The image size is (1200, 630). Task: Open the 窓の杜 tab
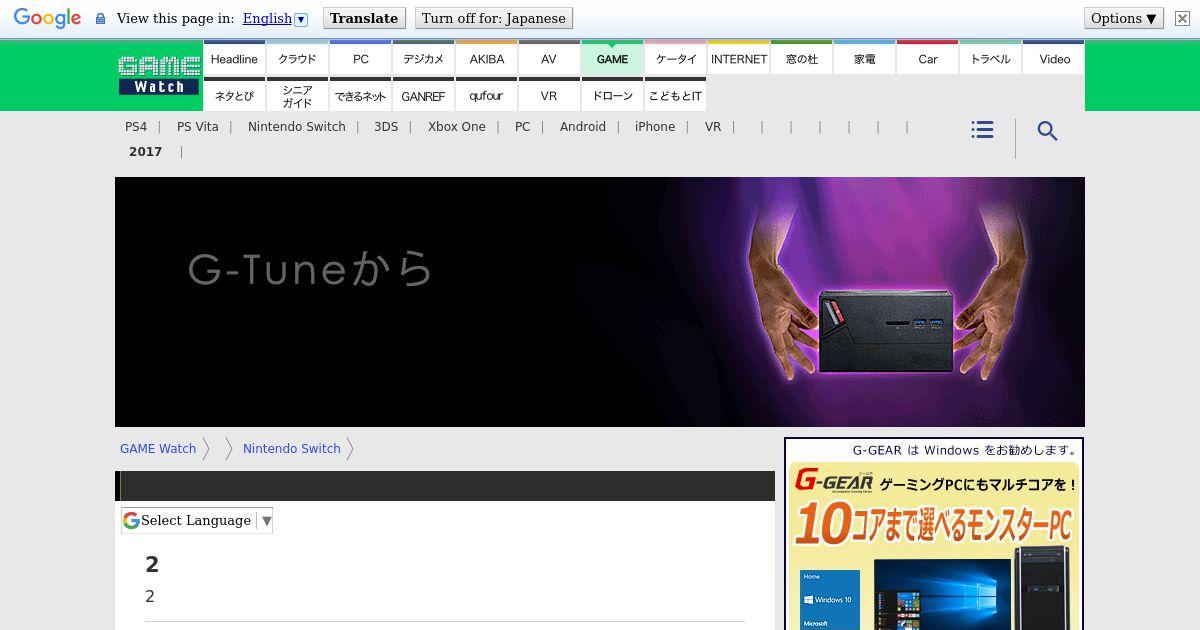pos(801,59)
